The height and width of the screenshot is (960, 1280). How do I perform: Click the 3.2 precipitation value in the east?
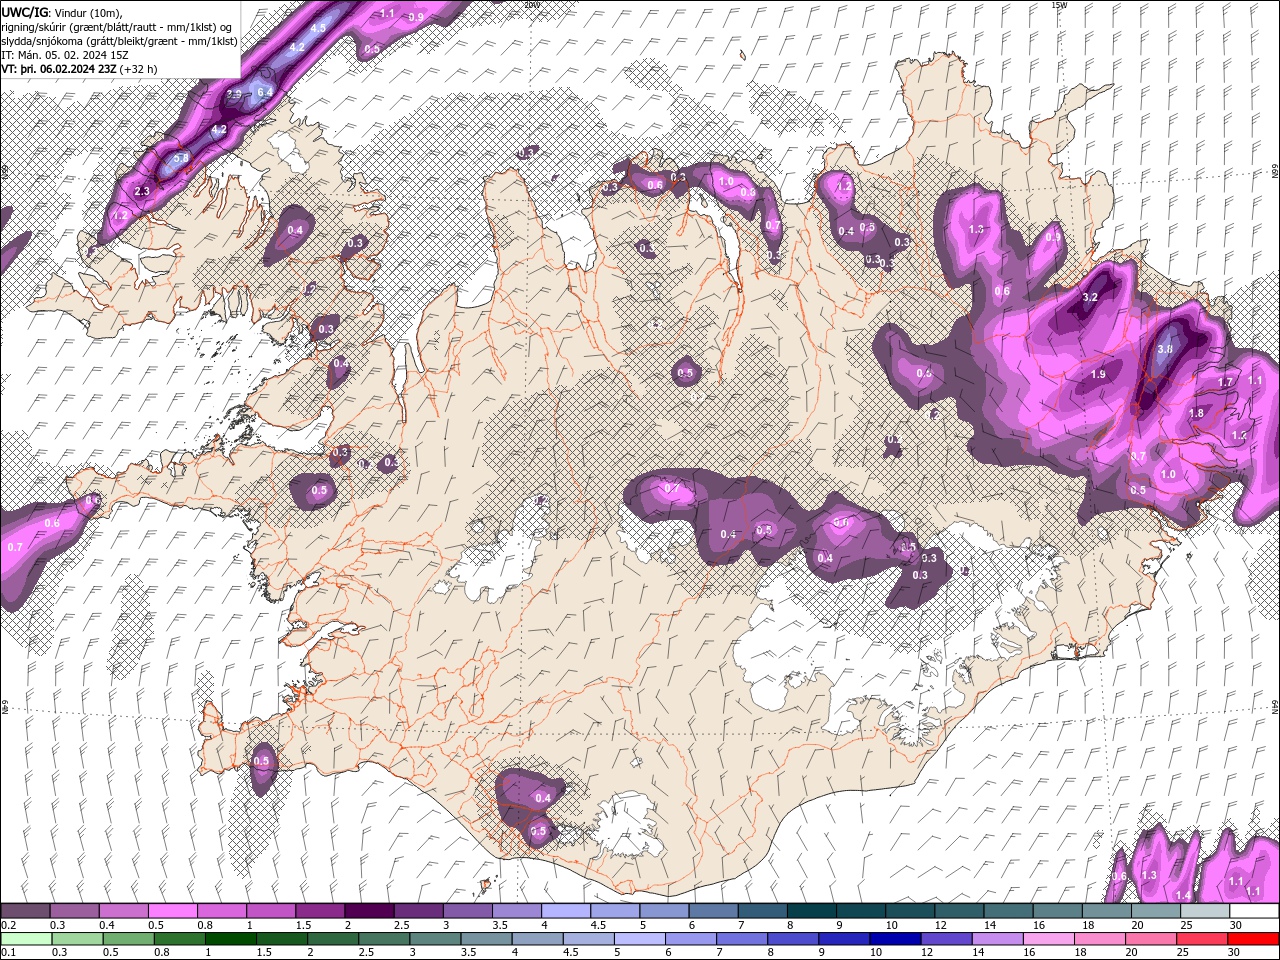(x=1091, y=297)
